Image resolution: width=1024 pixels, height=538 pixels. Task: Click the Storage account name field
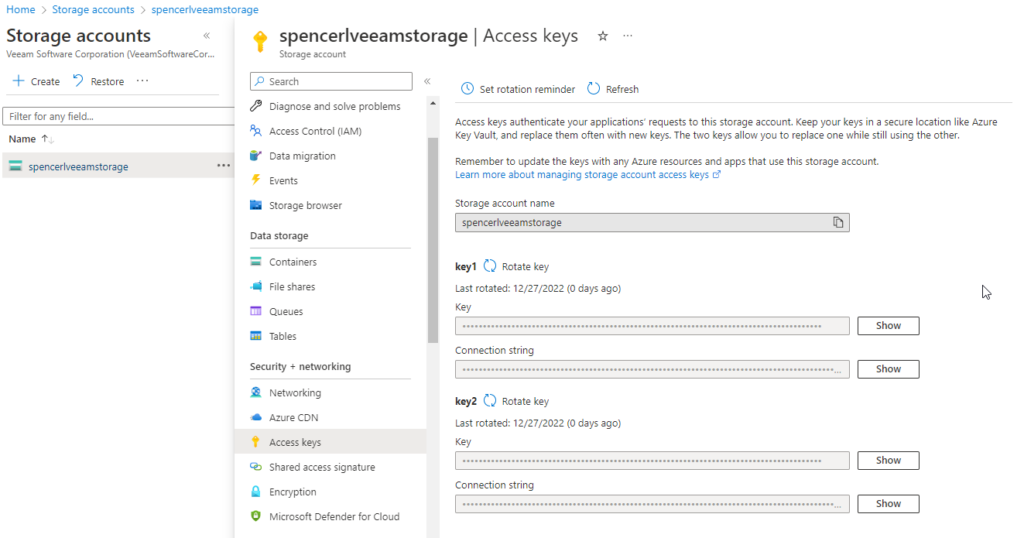(x=652, y=223)
